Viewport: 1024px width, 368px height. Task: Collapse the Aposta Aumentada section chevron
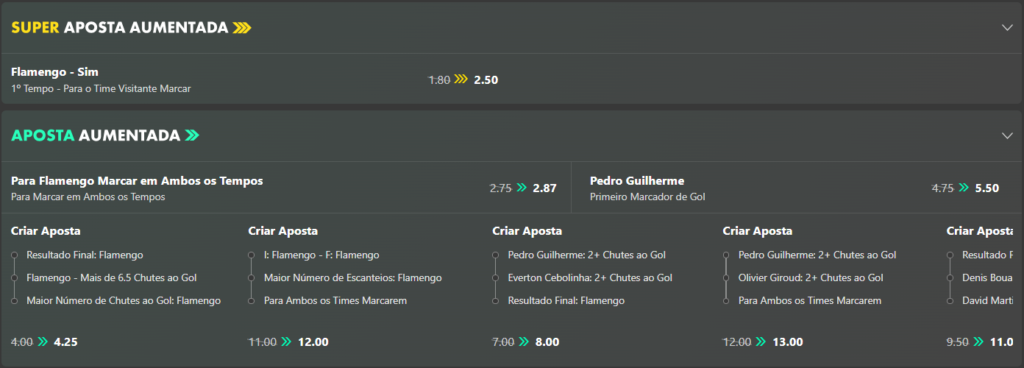coord(1007,136)
